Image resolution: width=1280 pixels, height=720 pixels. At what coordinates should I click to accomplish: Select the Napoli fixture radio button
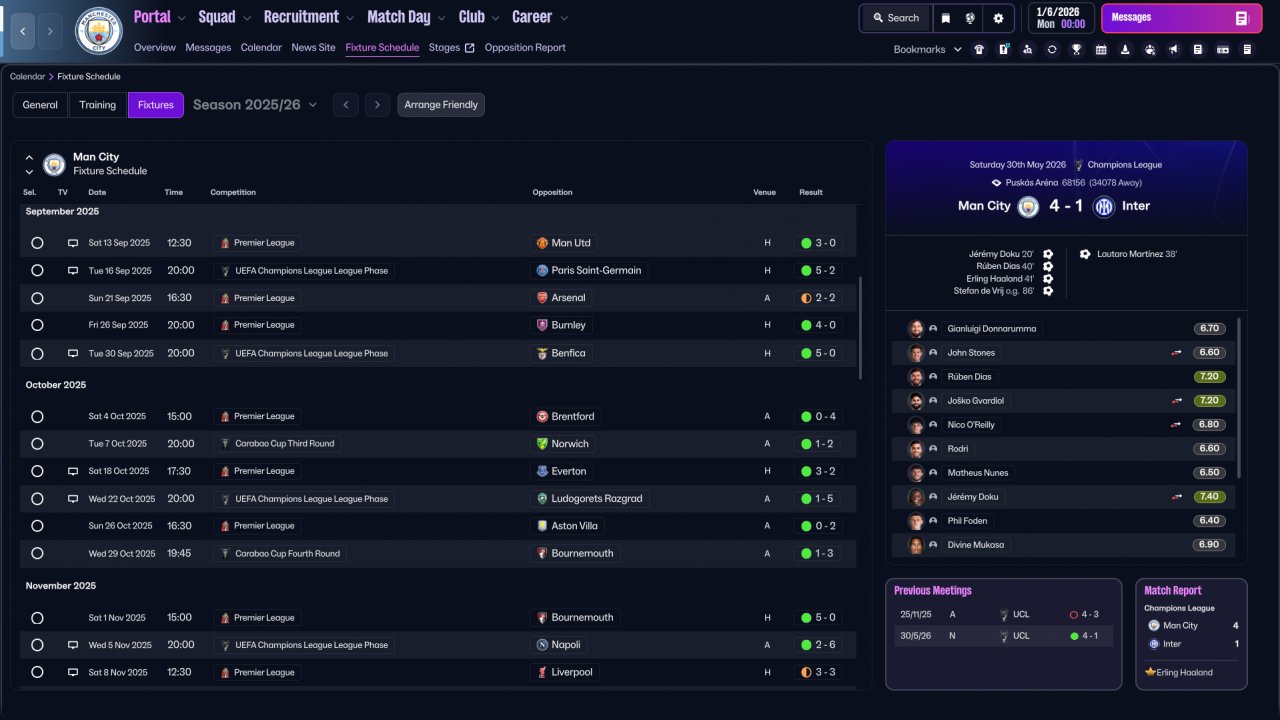coord(37,645)
